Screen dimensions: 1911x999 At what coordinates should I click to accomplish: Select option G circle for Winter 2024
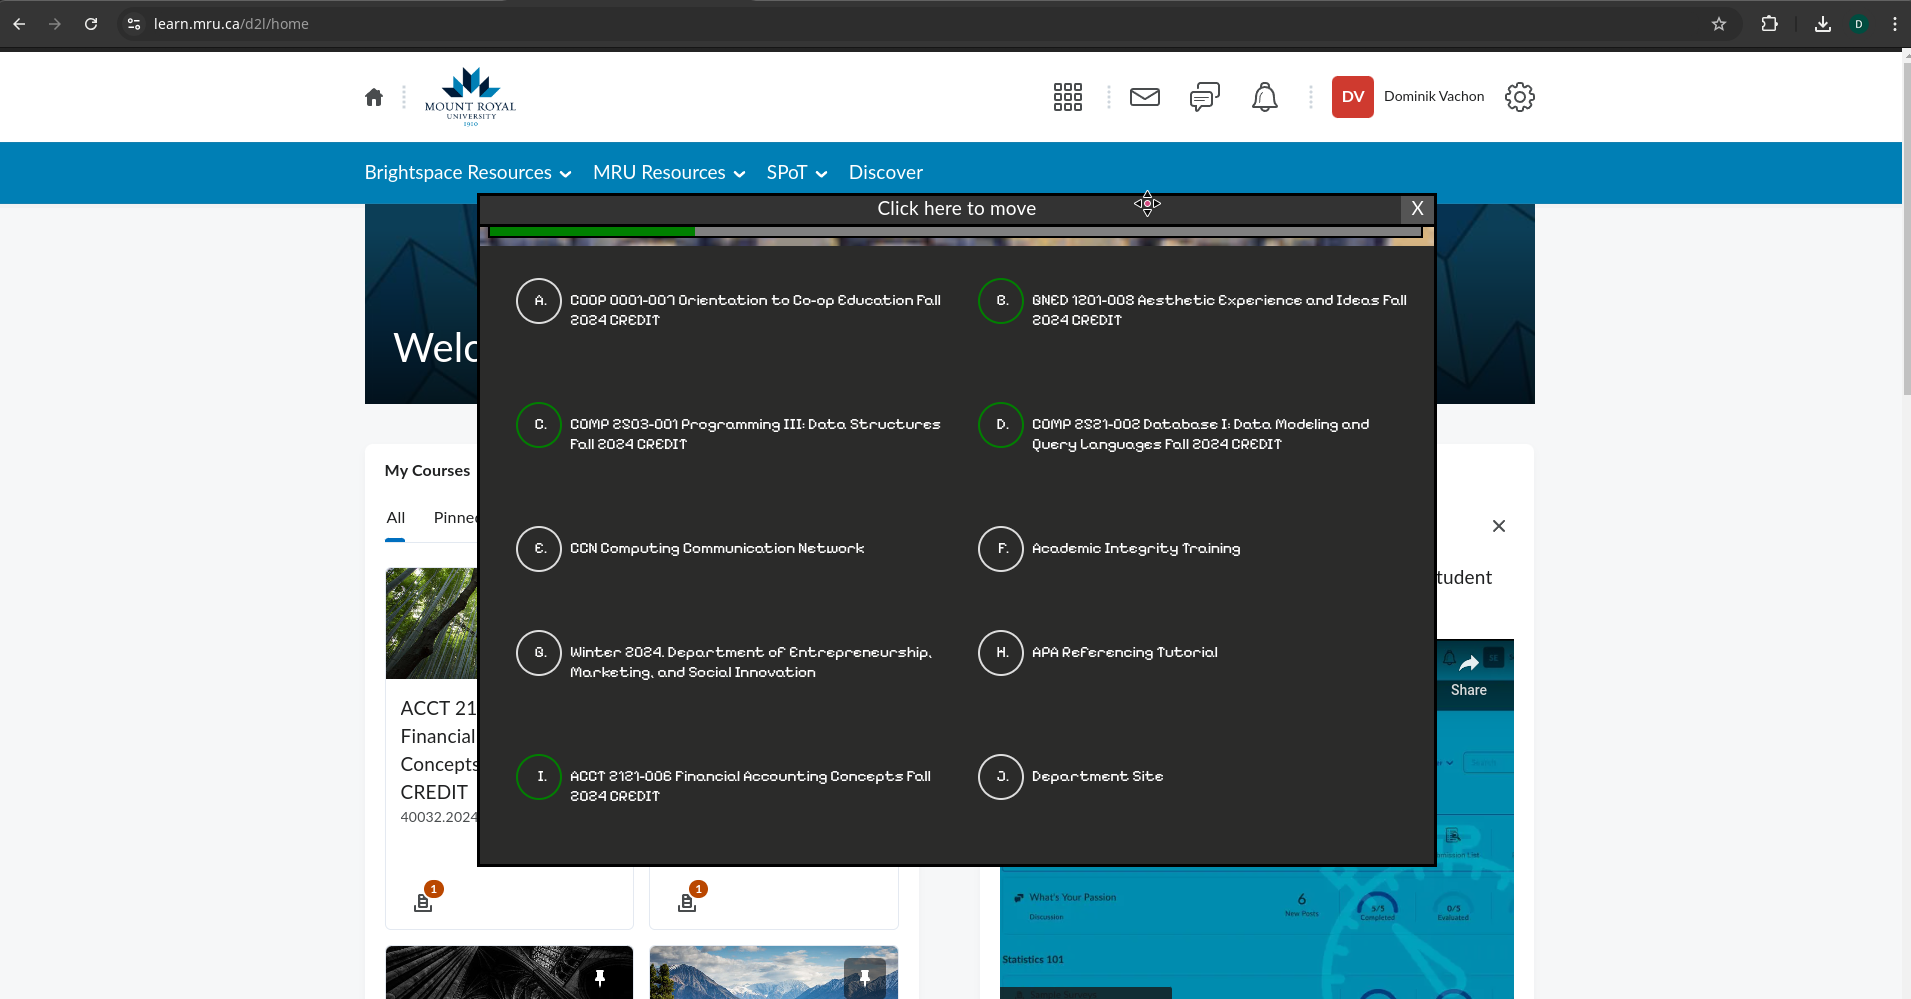pos(539,653)
